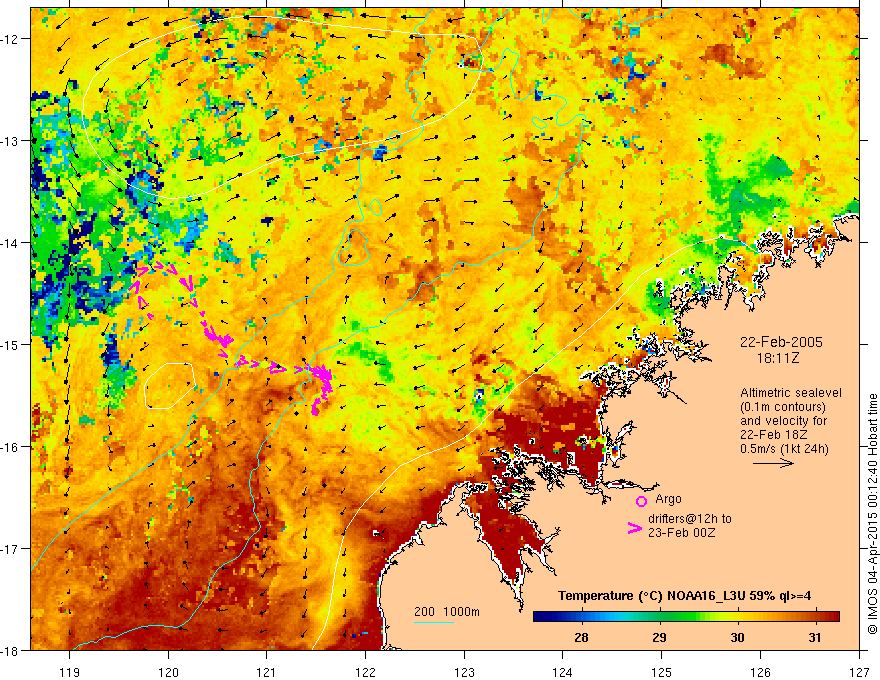Viewport: 880px width, 680px height.
Task: Click latitude axis label -13
Action: coord(10,141)
